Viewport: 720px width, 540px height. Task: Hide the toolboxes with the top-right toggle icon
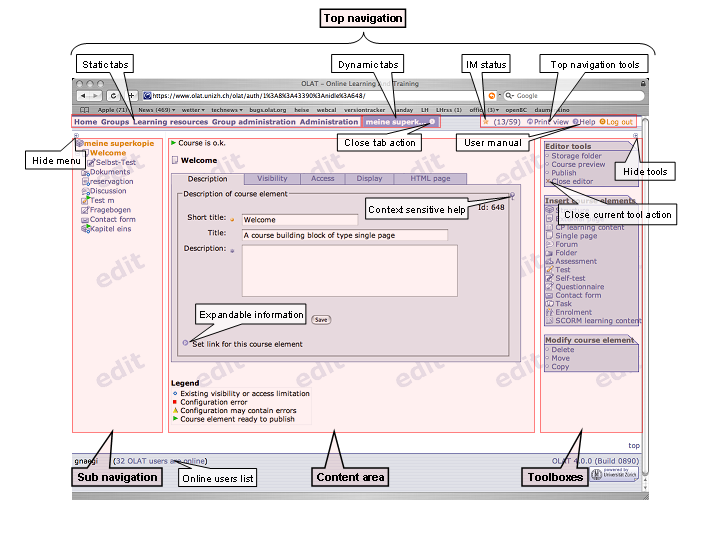tap(636, 135)
